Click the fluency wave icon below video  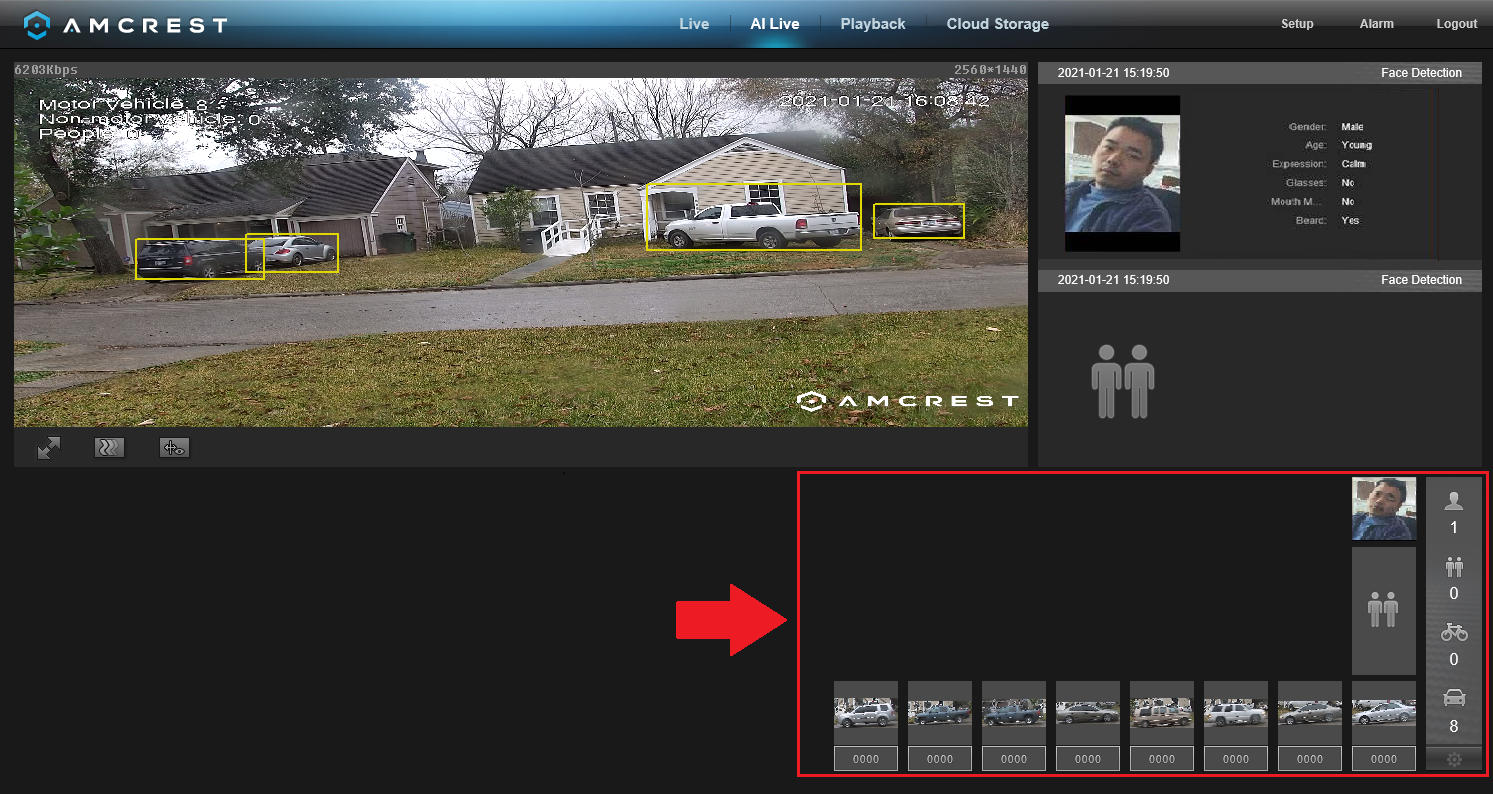109,448
